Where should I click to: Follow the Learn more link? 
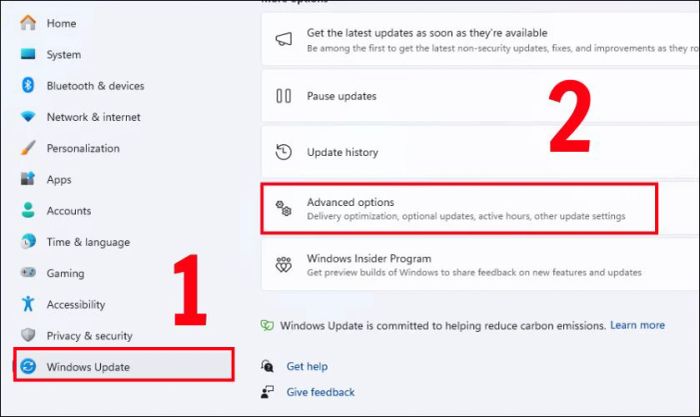pyautogui.click(x=638, y=325)
